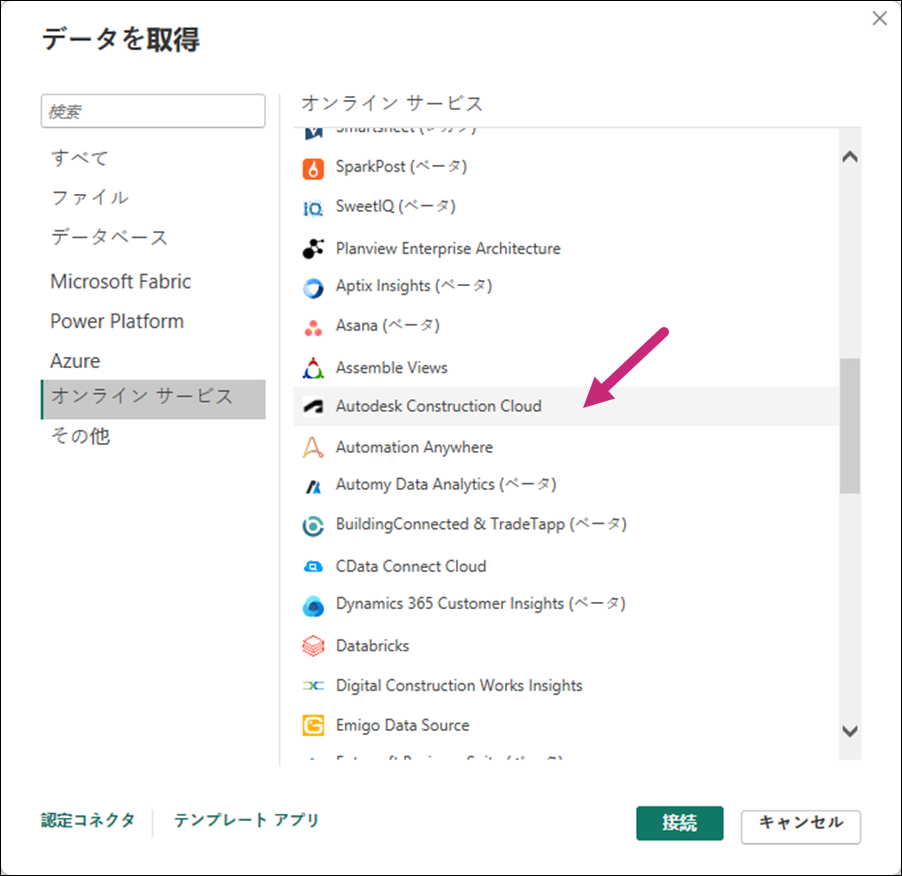This screenshot has height=876, width=902.
Task: Click the SparkPost connector icon
Action: [x=313, y=169]
